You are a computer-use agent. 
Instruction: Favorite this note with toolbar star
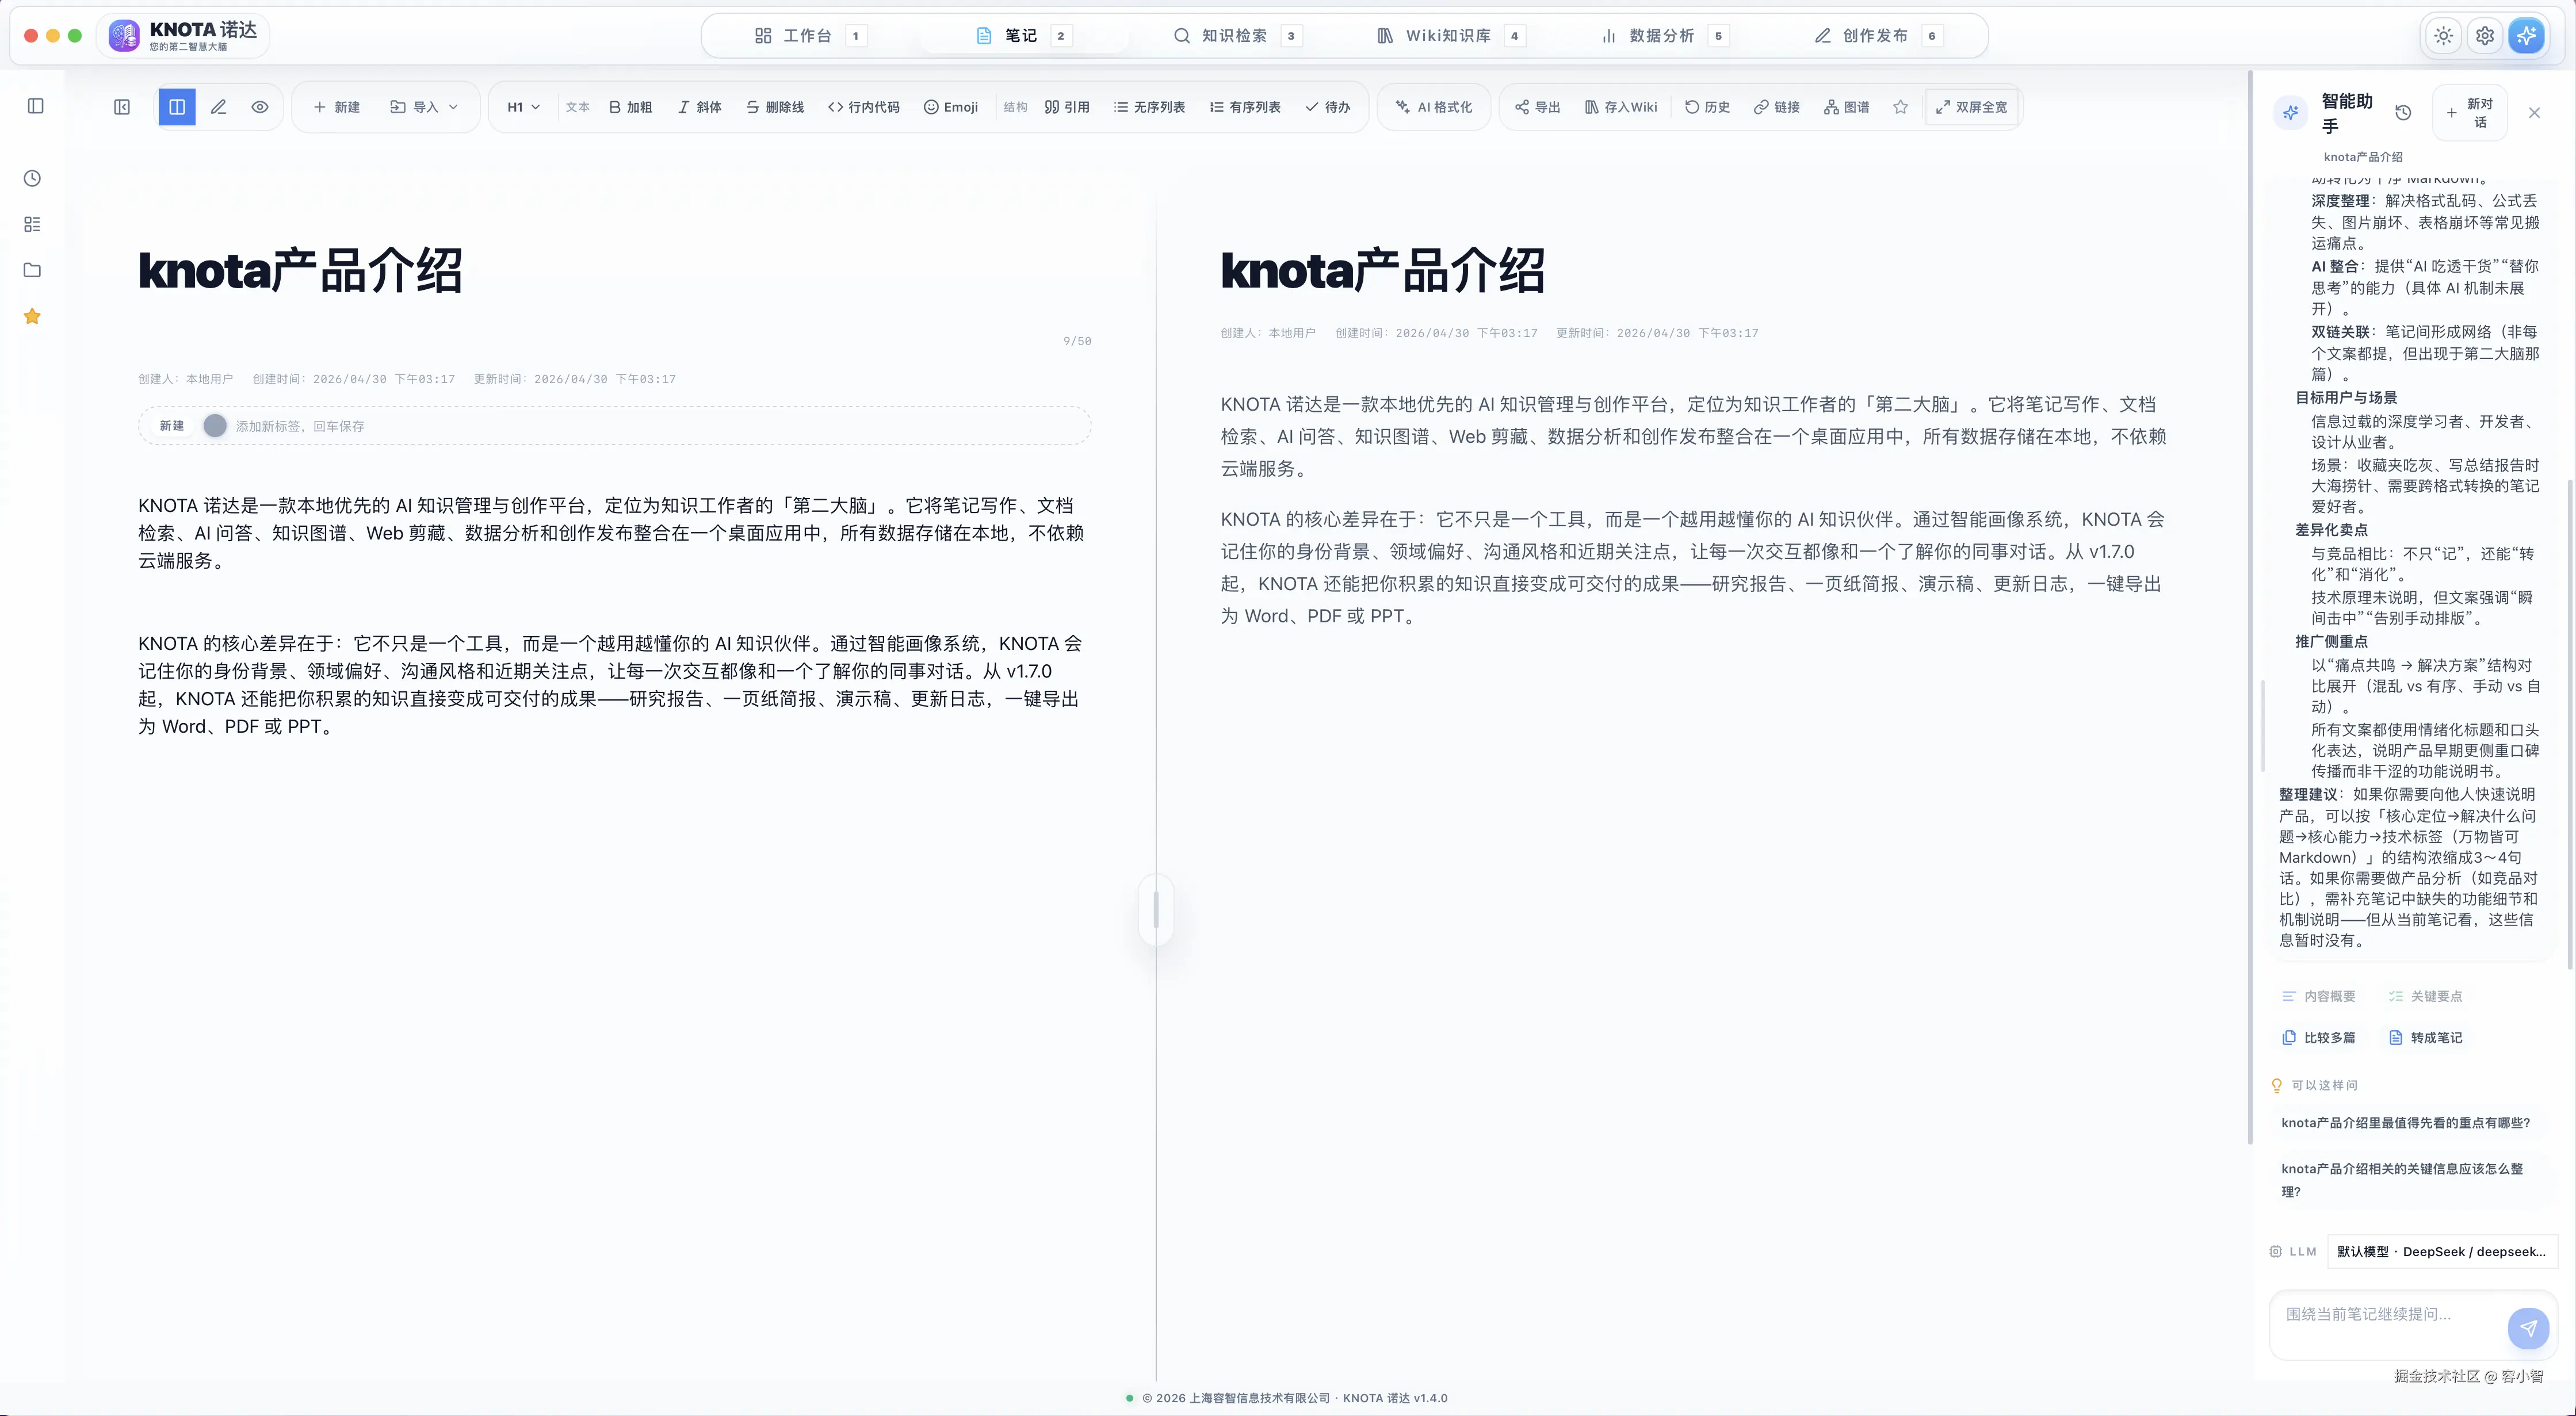coord(1900,107)
